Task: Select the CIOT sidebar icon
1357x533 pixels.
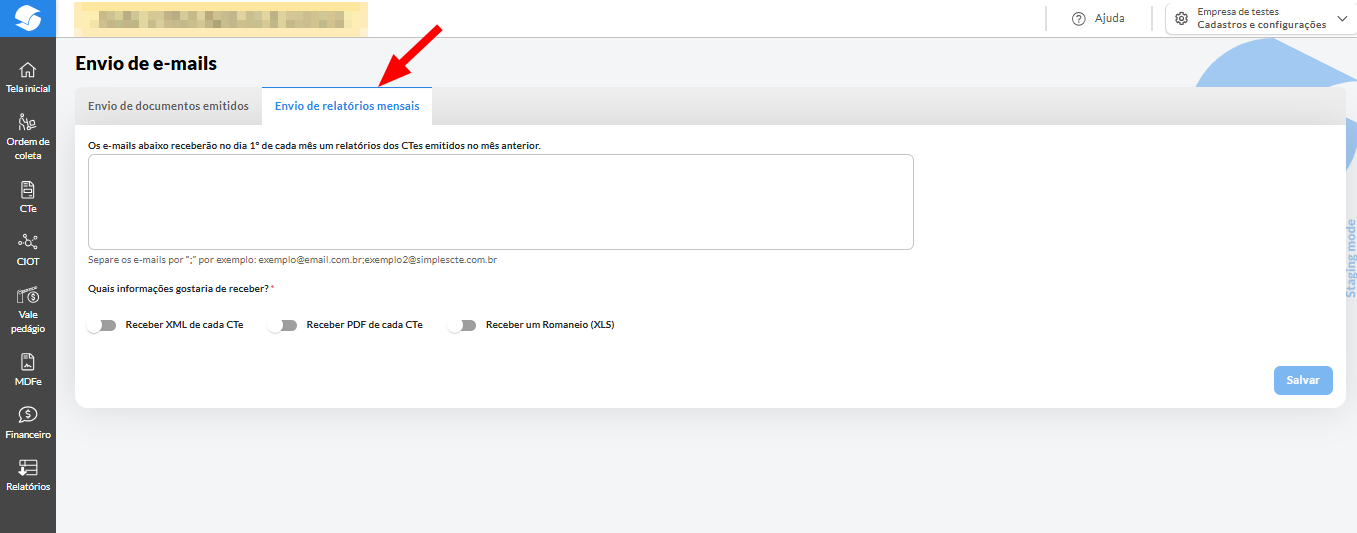Action: pos(28,250)
